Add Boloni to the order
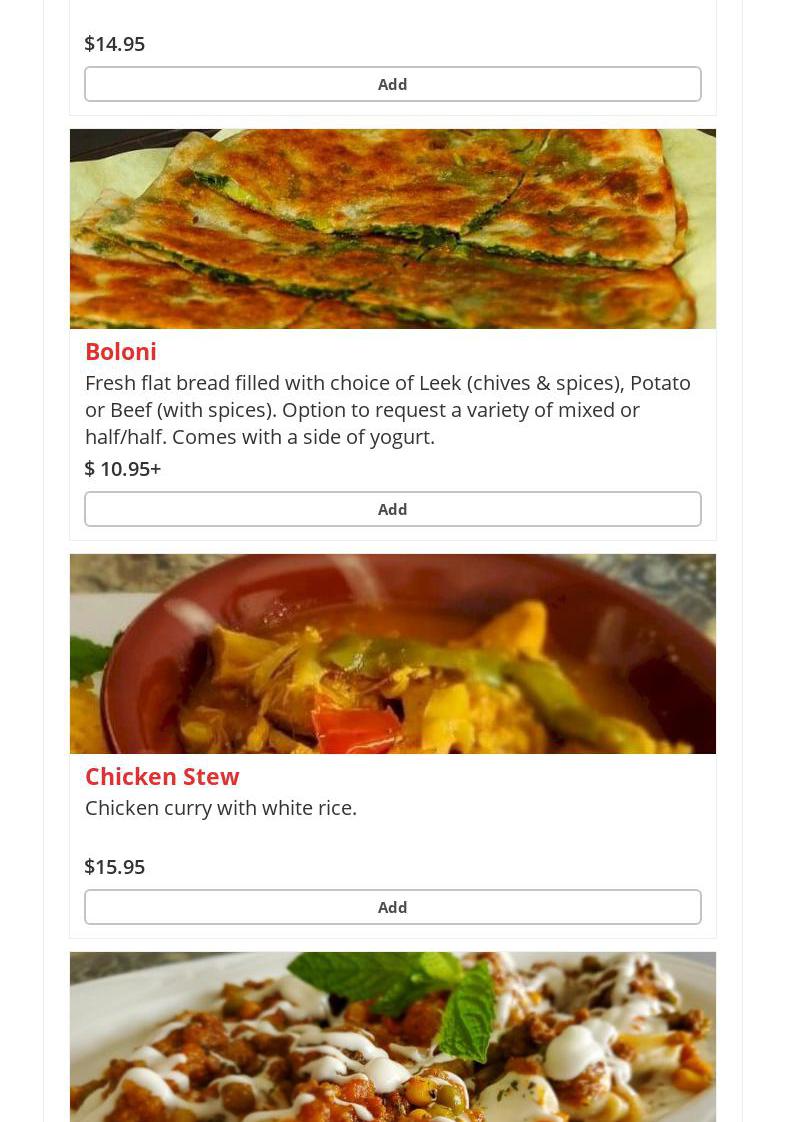Screen dimensions: 785x1122 392,509
